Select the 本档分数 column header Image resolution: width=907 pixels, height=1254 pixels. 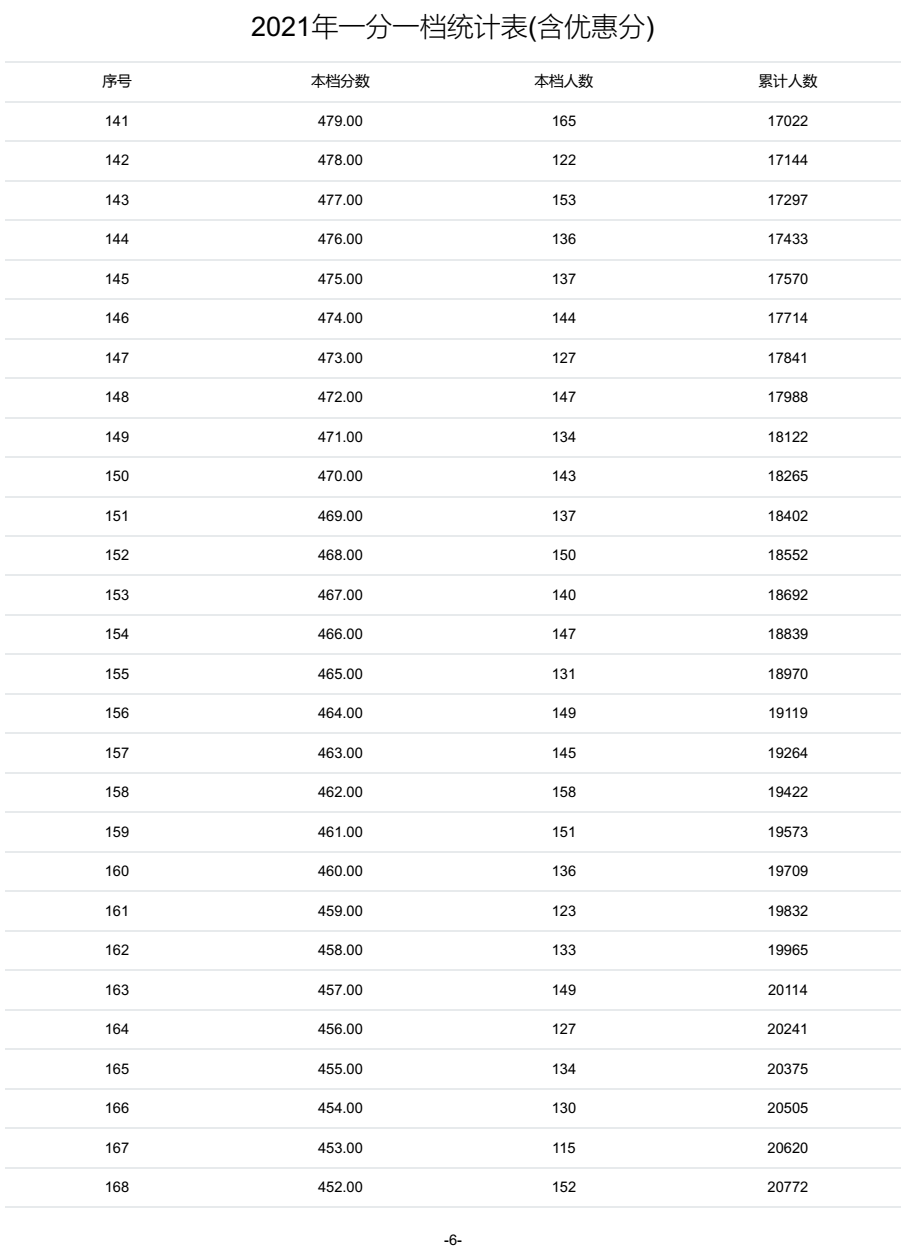click(340, 82)
